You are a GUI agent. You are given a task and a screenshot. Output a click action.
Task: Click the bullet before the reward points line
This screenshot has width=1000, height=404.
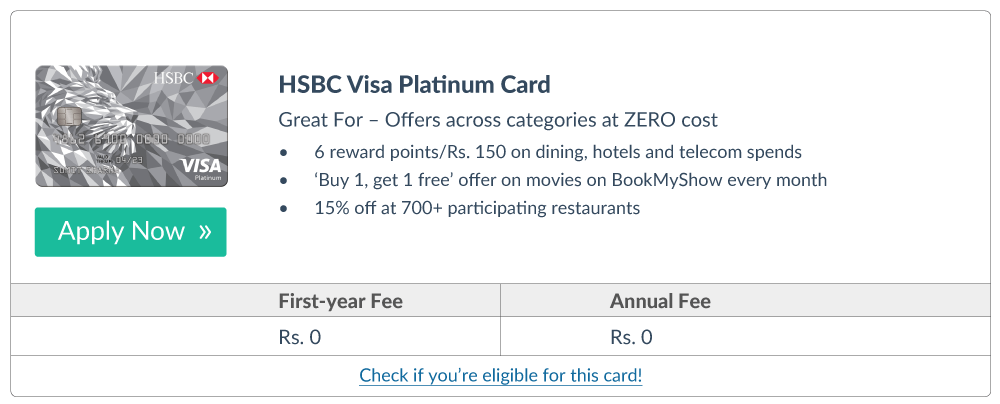[x=284, y=153]
